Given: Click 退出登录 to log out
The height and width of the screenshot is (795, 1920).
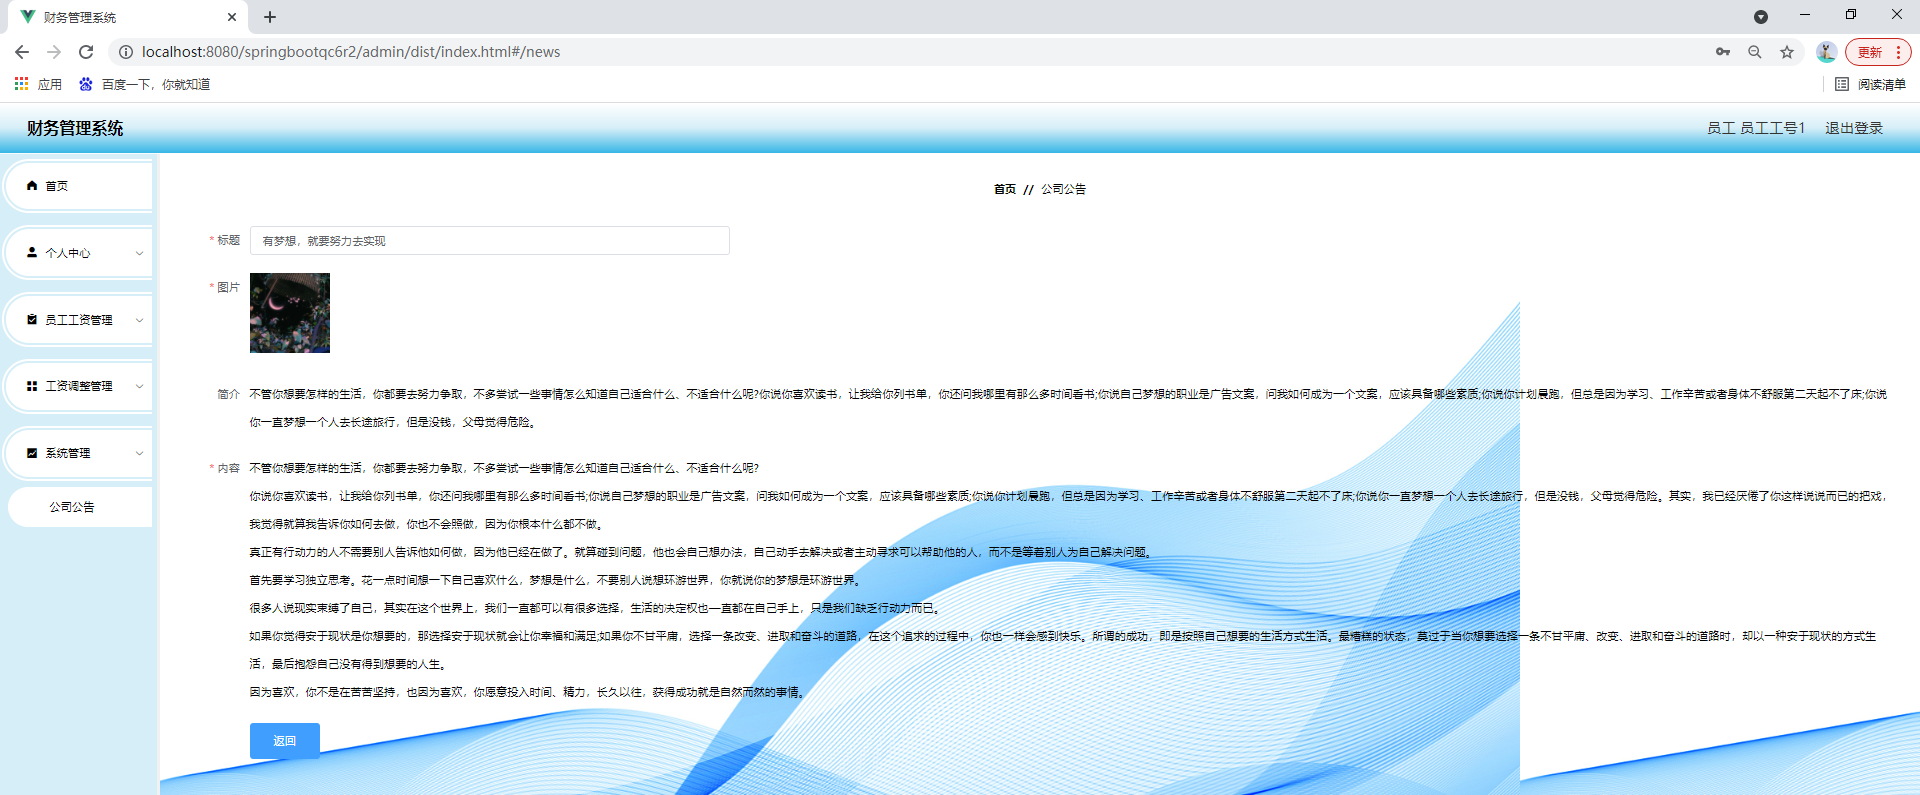Looking at the screenshot, I should pos(1854,128).
